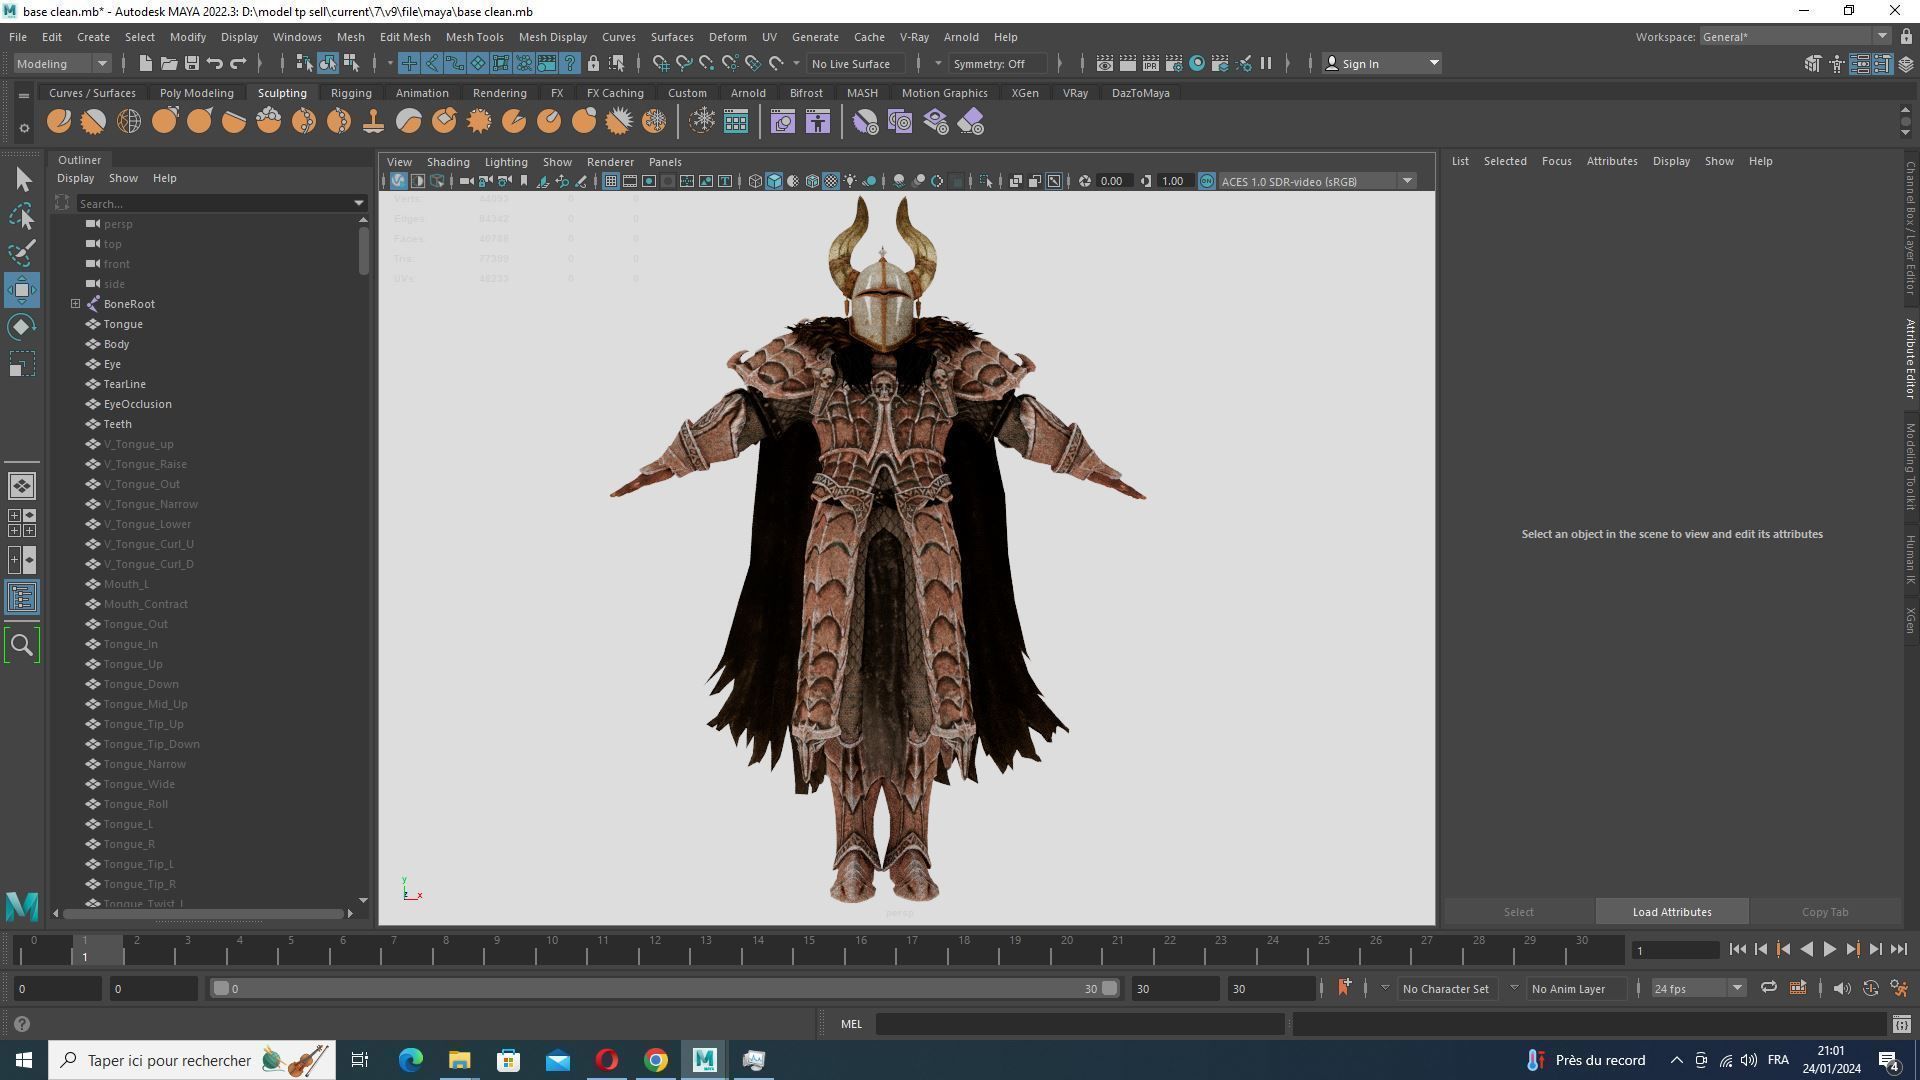Open the Modeling menu set dropdown

point(61,64)
